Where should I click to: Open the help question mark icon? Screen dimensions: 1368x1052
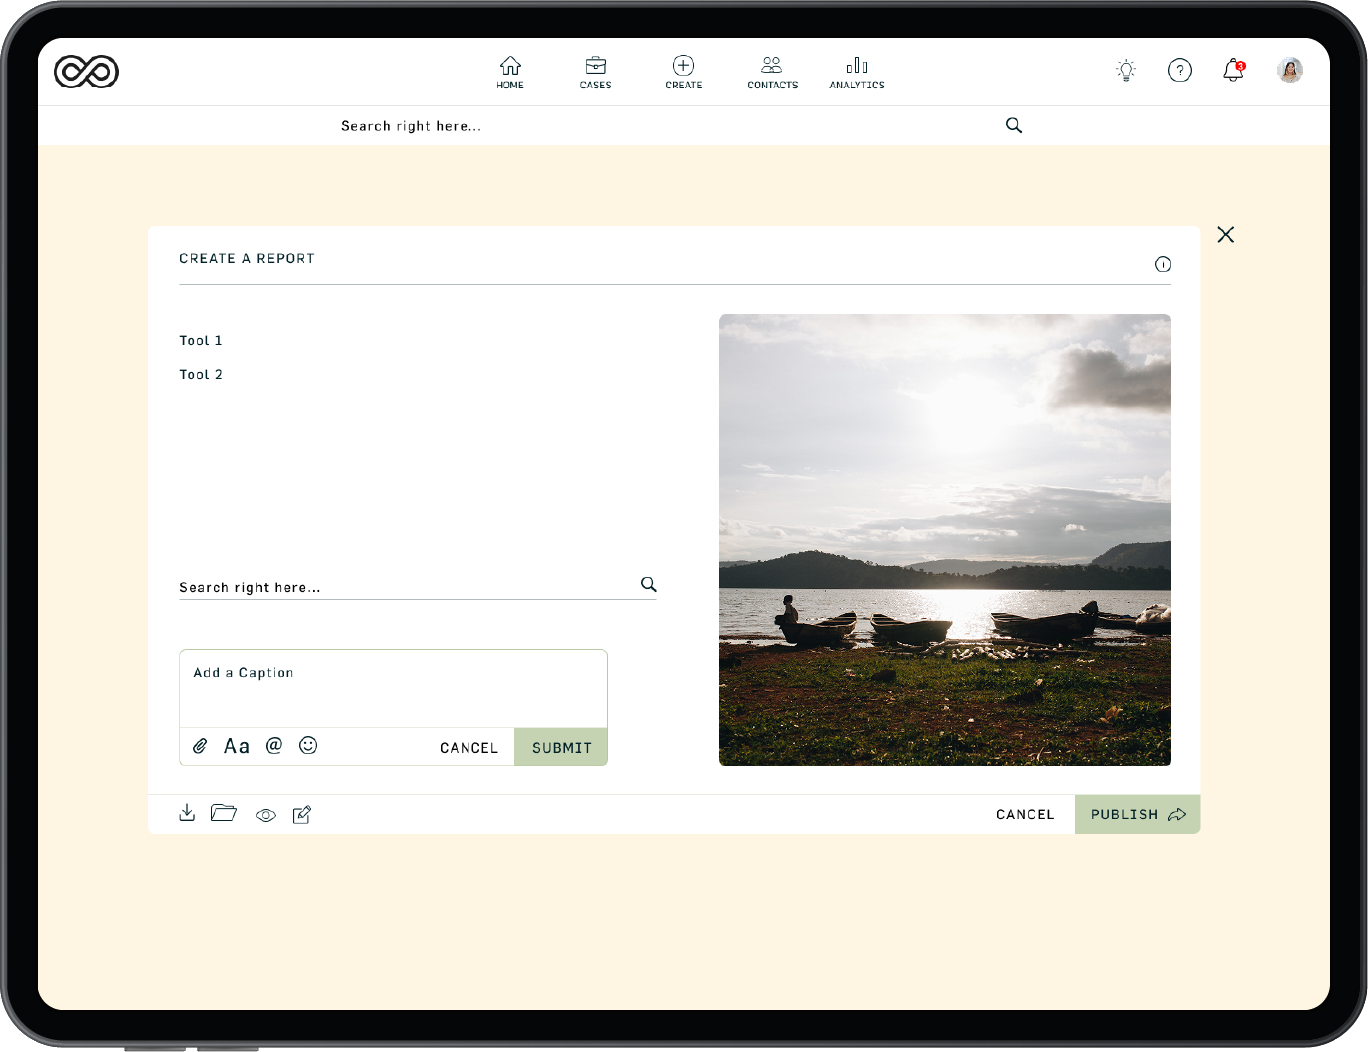(x=1180, y=70)
